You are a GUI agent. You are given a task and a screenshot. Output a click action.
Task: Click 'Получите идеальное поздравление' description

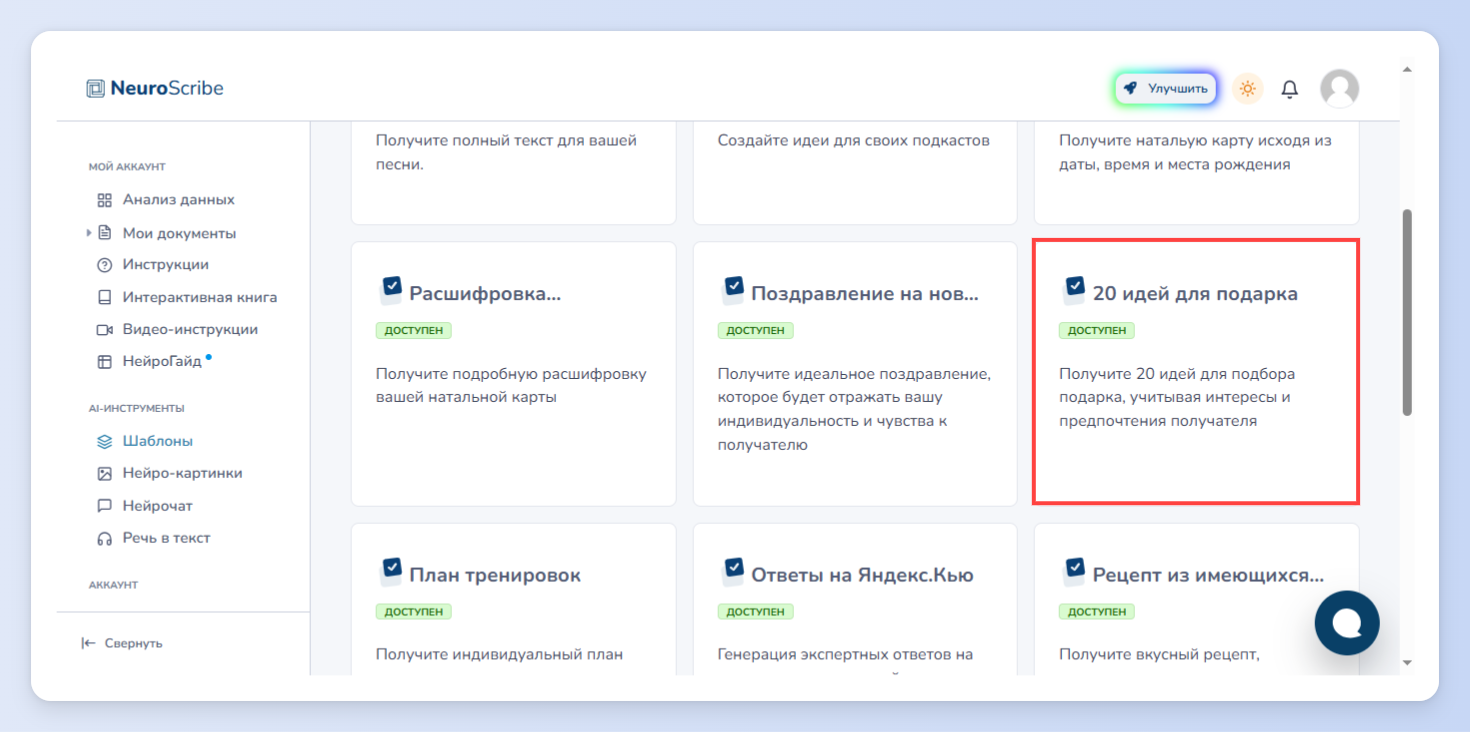coord(854,409)
